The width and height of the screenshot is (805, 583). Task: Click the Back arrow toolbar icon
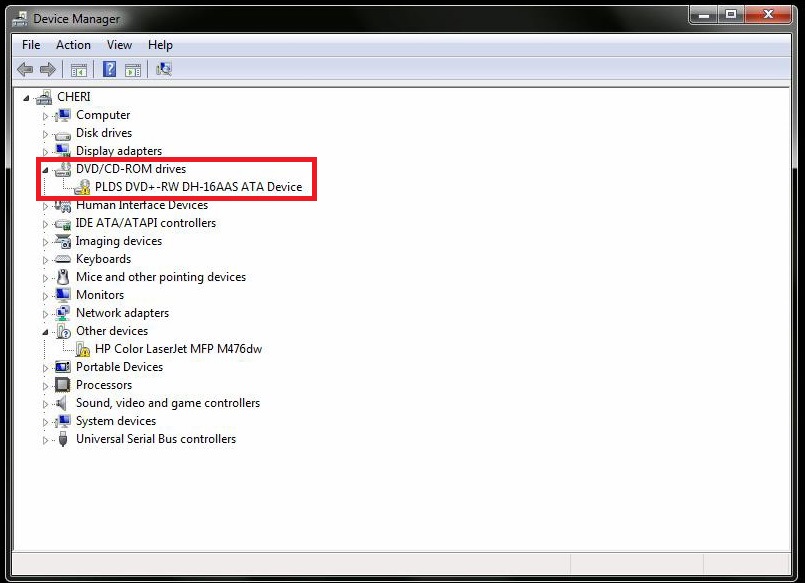click(x=25, y=69)
